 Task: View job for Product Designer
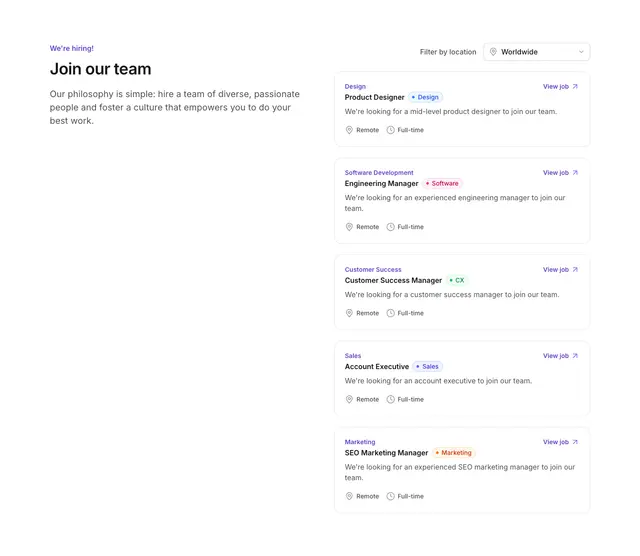pyautogui.click(x=560, y=87)
